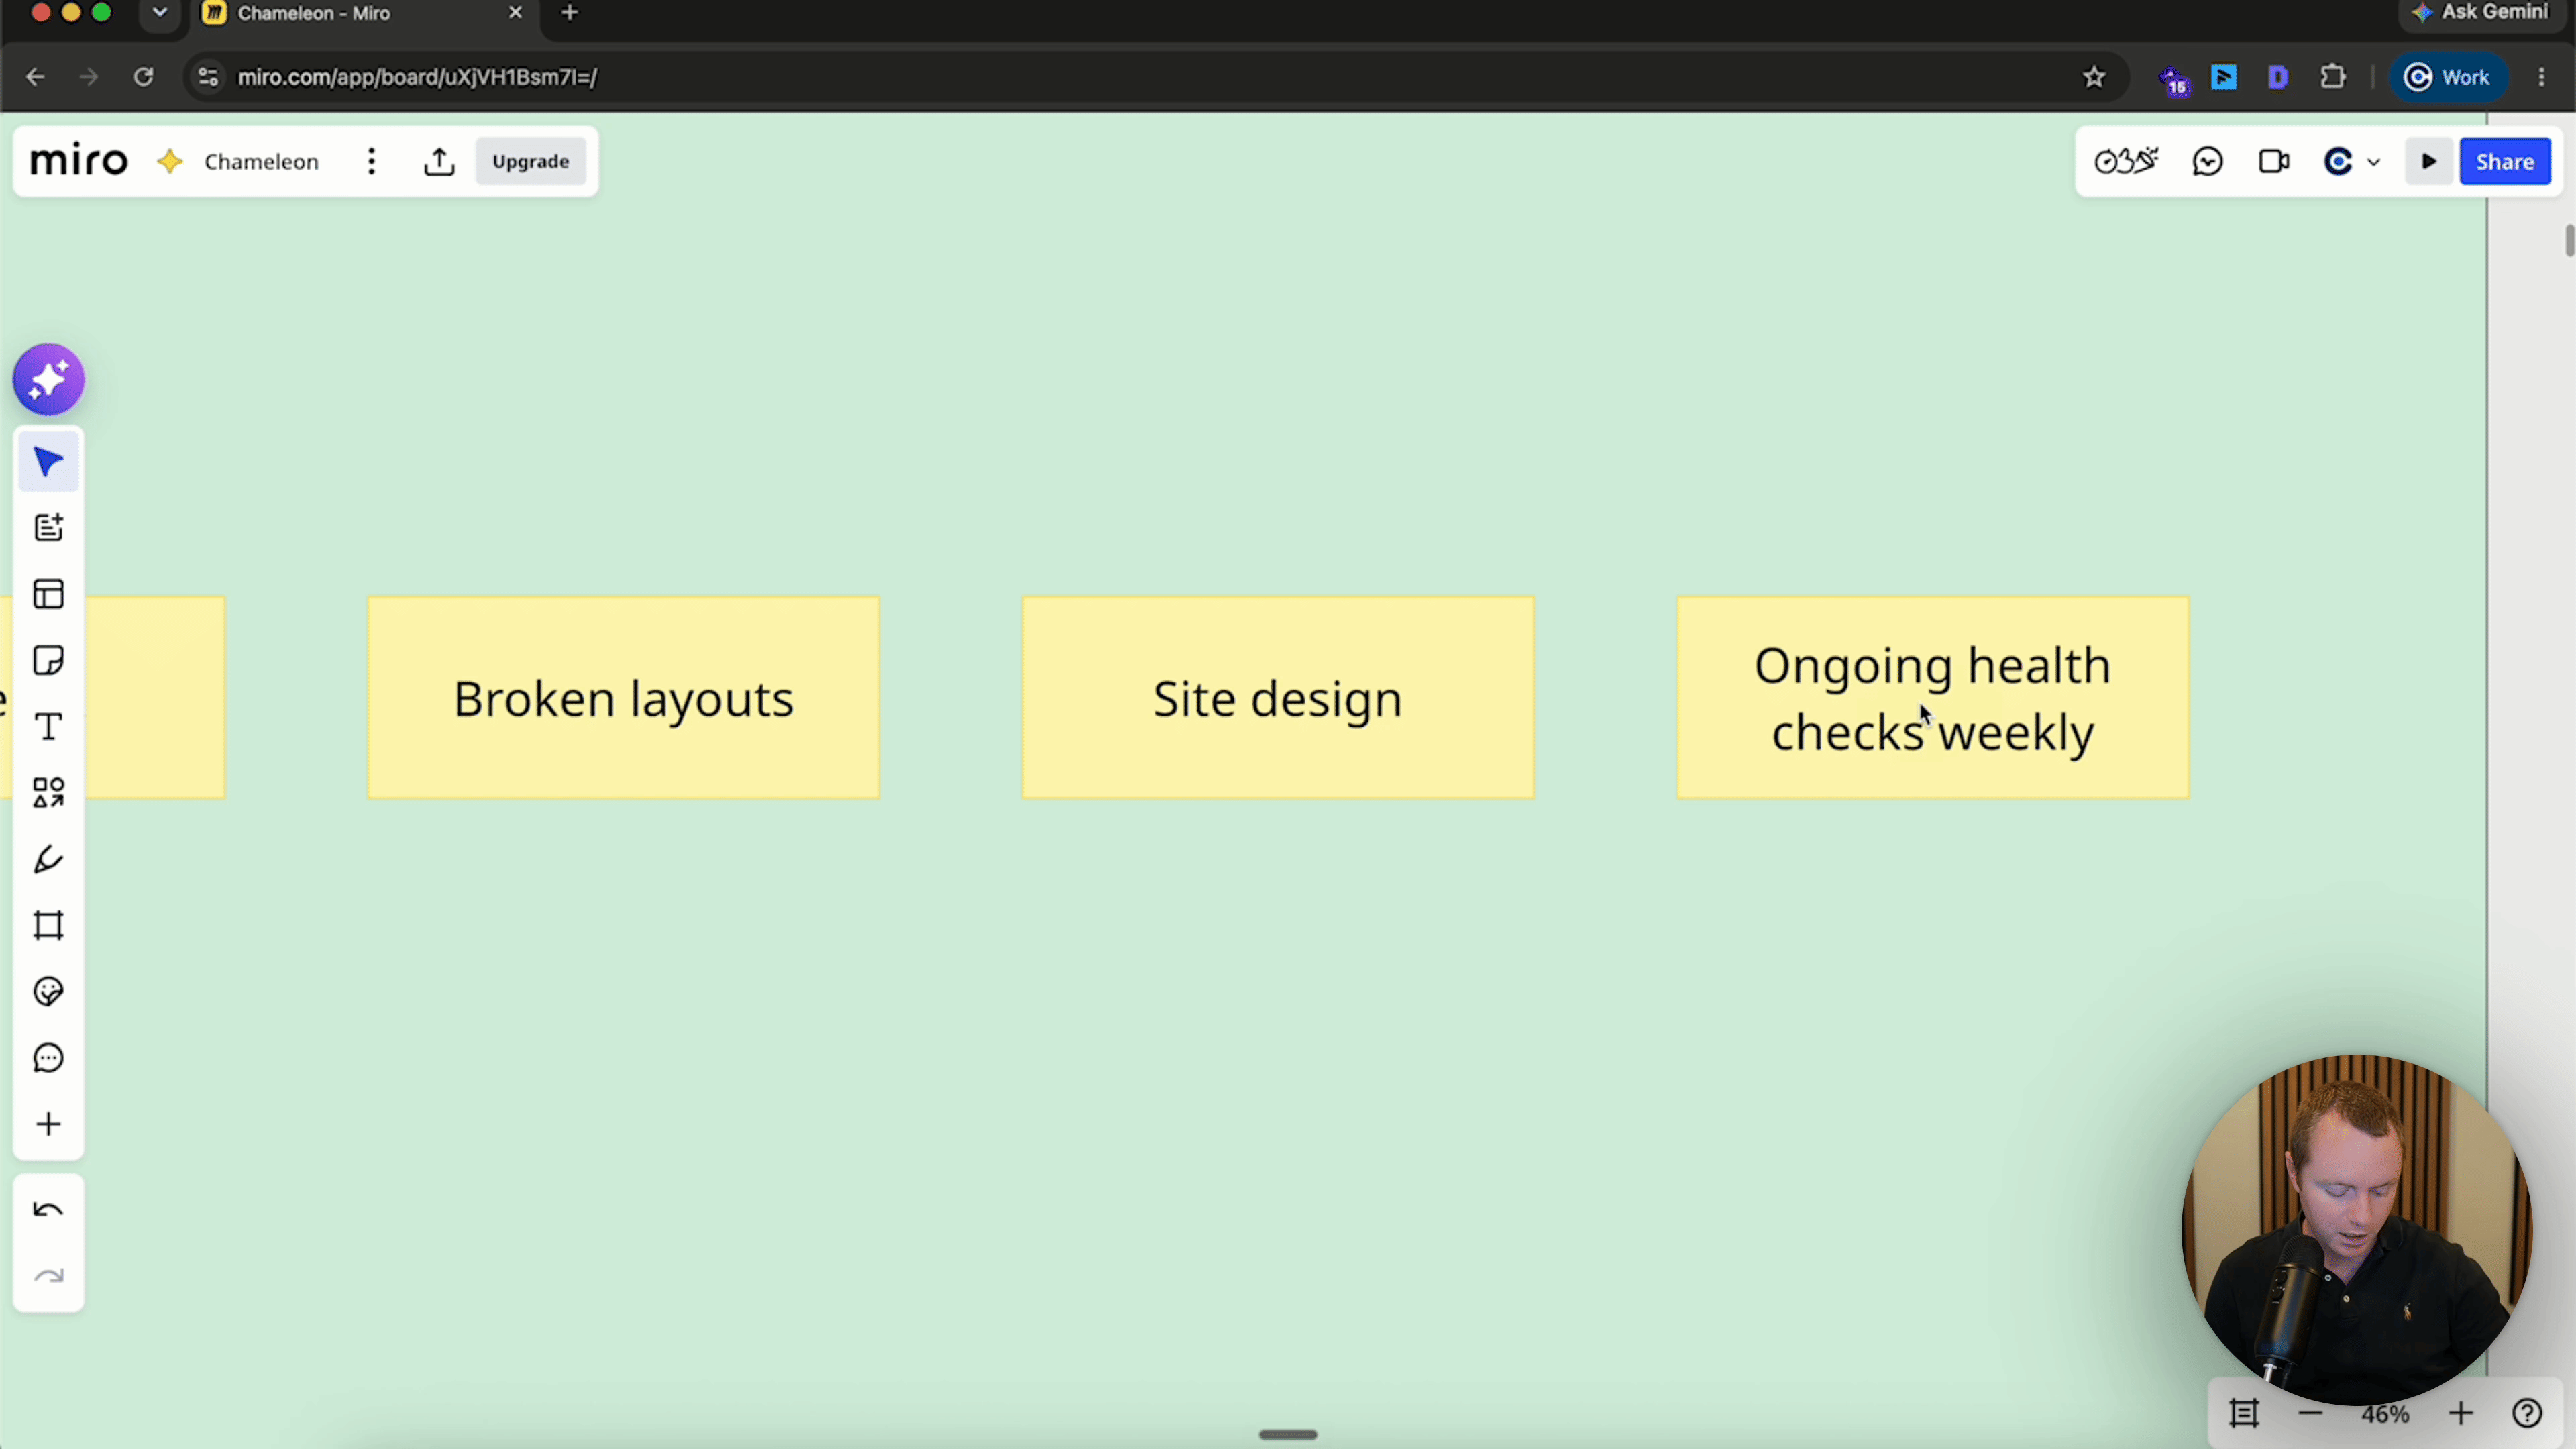Open the Shapes and lines tool
2576x1449 pixels.
[x=48, y=793]
